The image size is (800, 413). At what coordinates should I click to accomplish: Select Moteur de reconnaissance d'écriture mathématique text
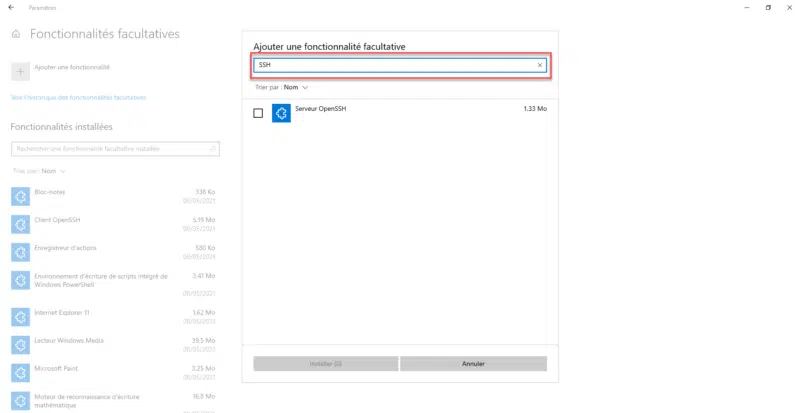click(87, 401)
